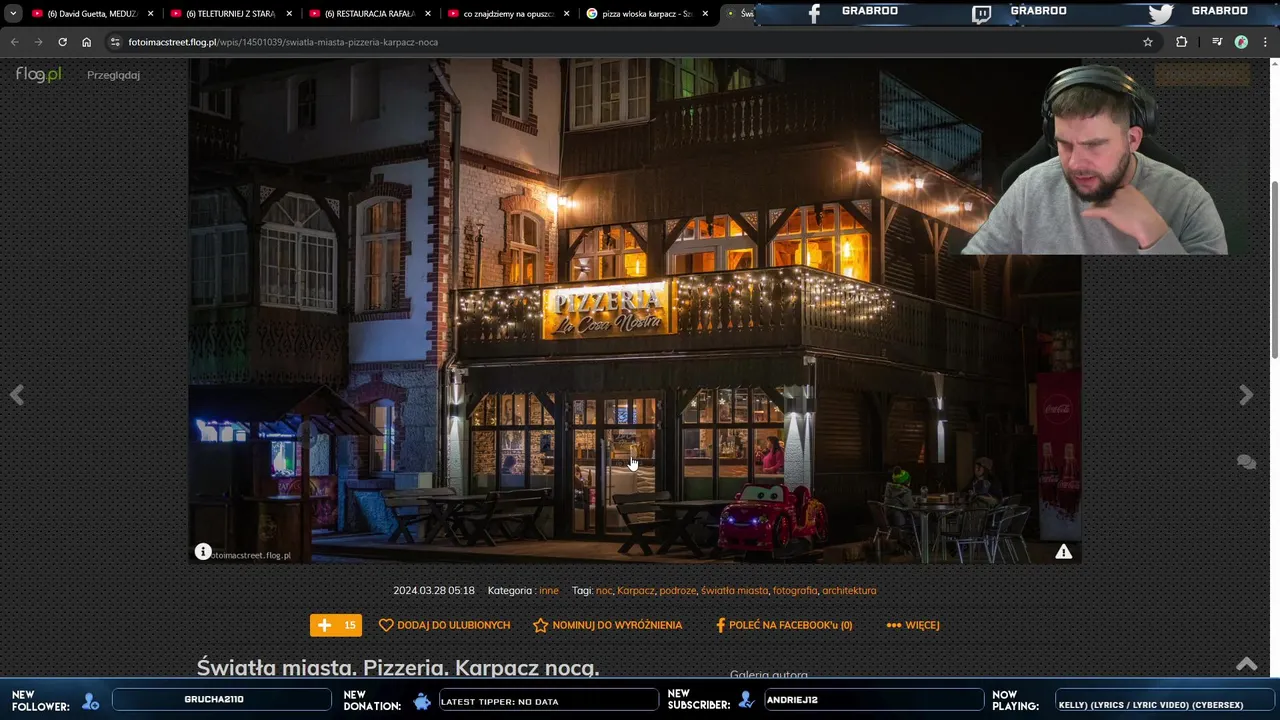Close the RESTAURACJA RAFAŁA tab
This screenshot has width=1280, height=720.
point(428,14)
